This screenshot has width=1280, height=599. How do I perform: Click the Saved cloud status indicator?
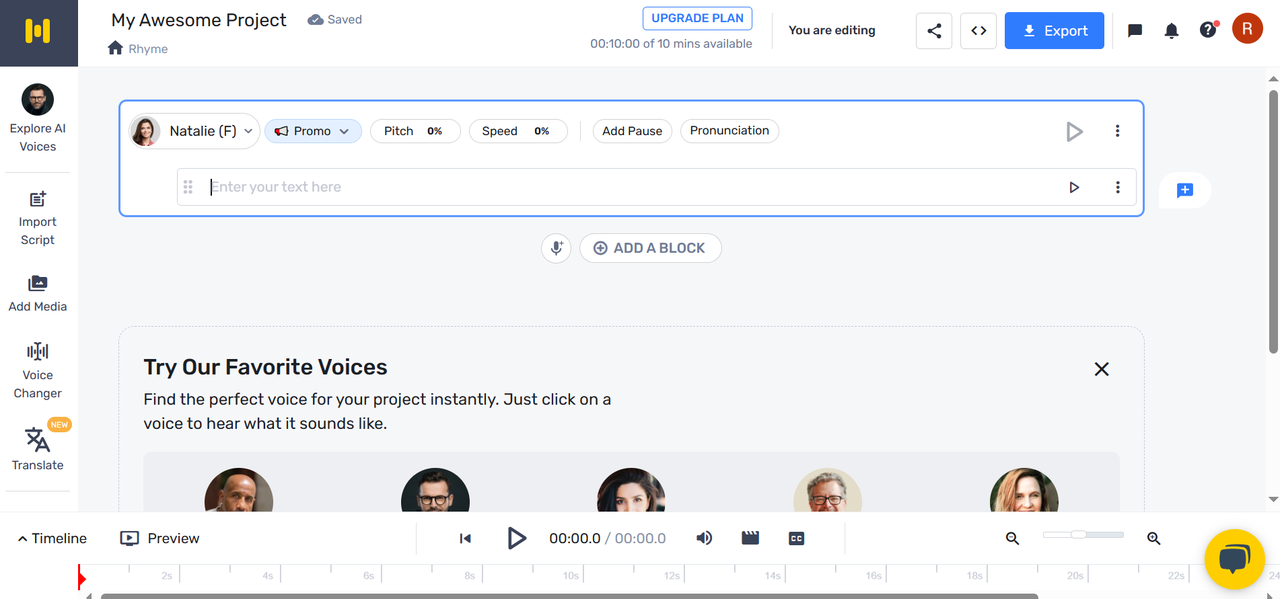click(x=335, y=19)
